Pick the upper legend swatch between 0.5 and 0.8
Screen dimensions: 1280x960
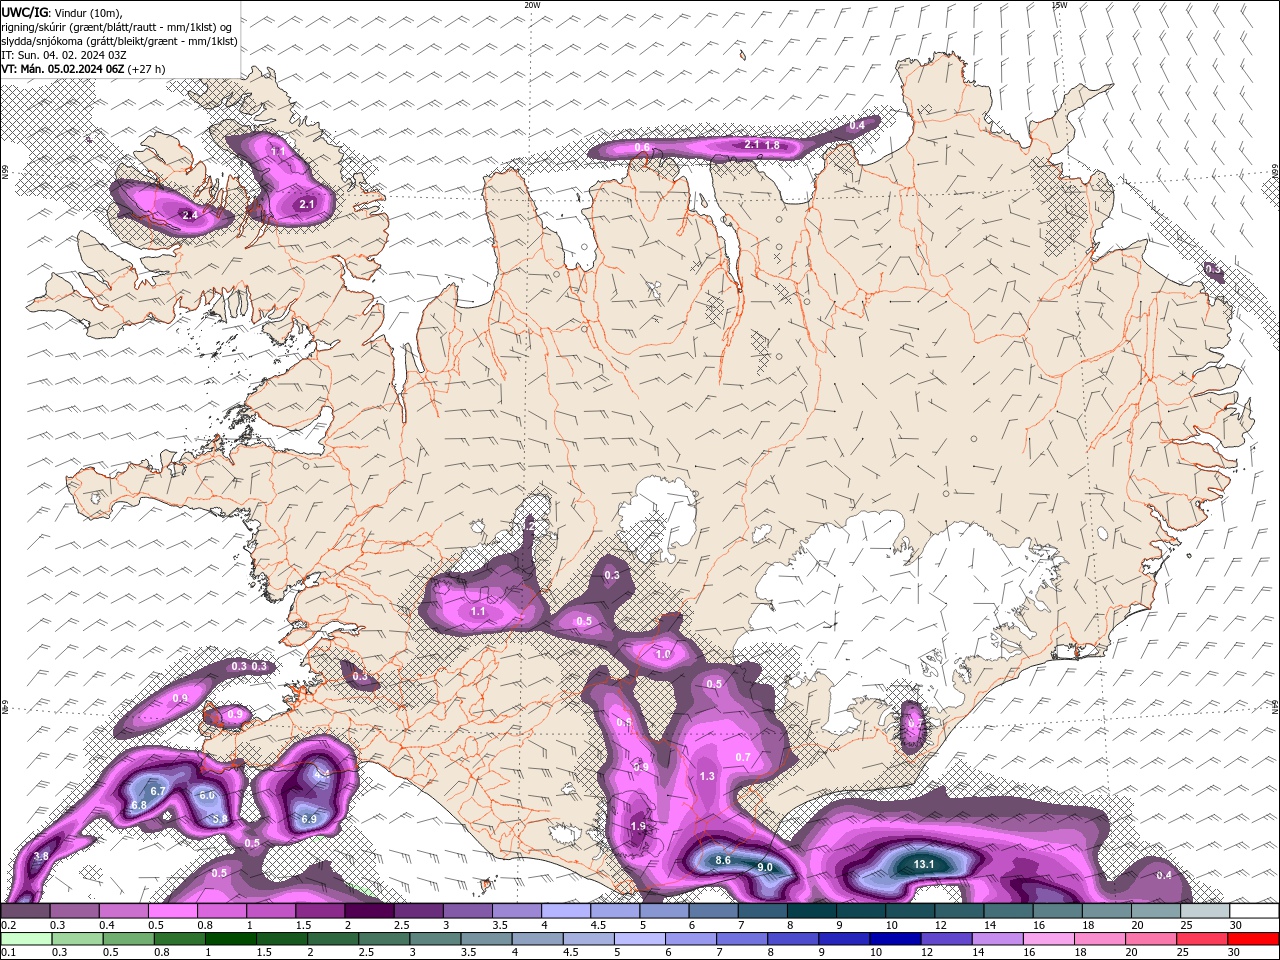point(172,911)
